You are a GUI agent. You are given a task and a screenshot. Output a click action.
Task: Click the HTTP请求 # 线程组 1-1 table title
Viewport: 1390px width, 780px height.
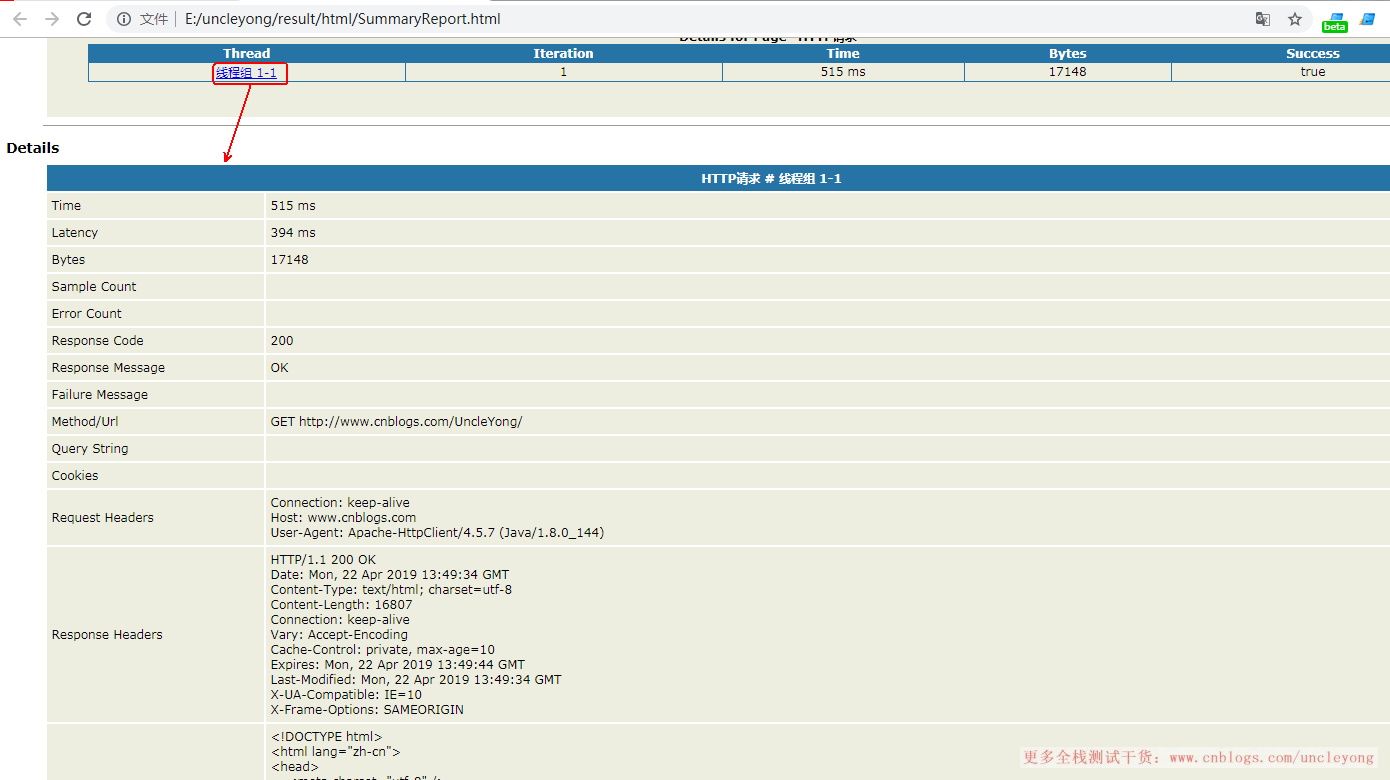771,178
